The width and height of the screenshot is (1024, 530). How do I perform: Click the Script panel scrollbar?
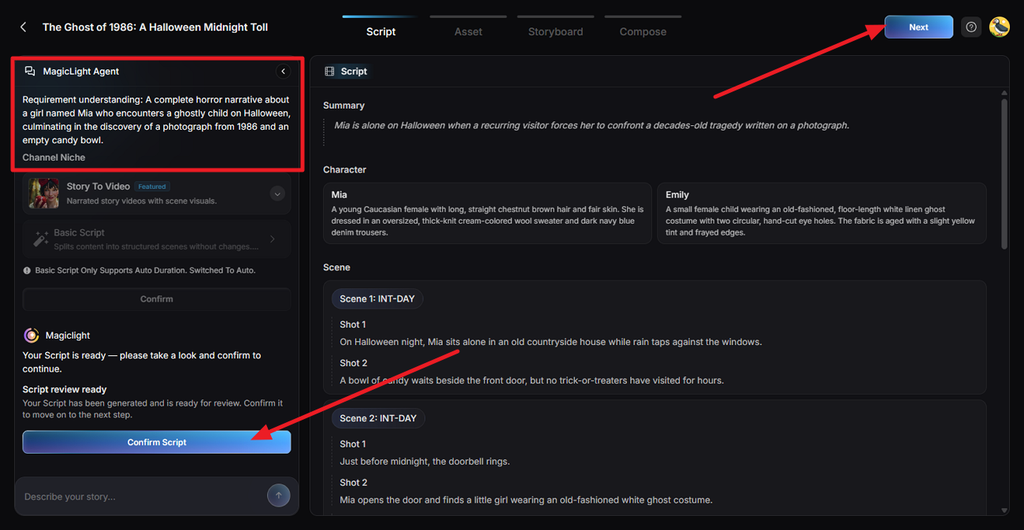coord(1004,173)
